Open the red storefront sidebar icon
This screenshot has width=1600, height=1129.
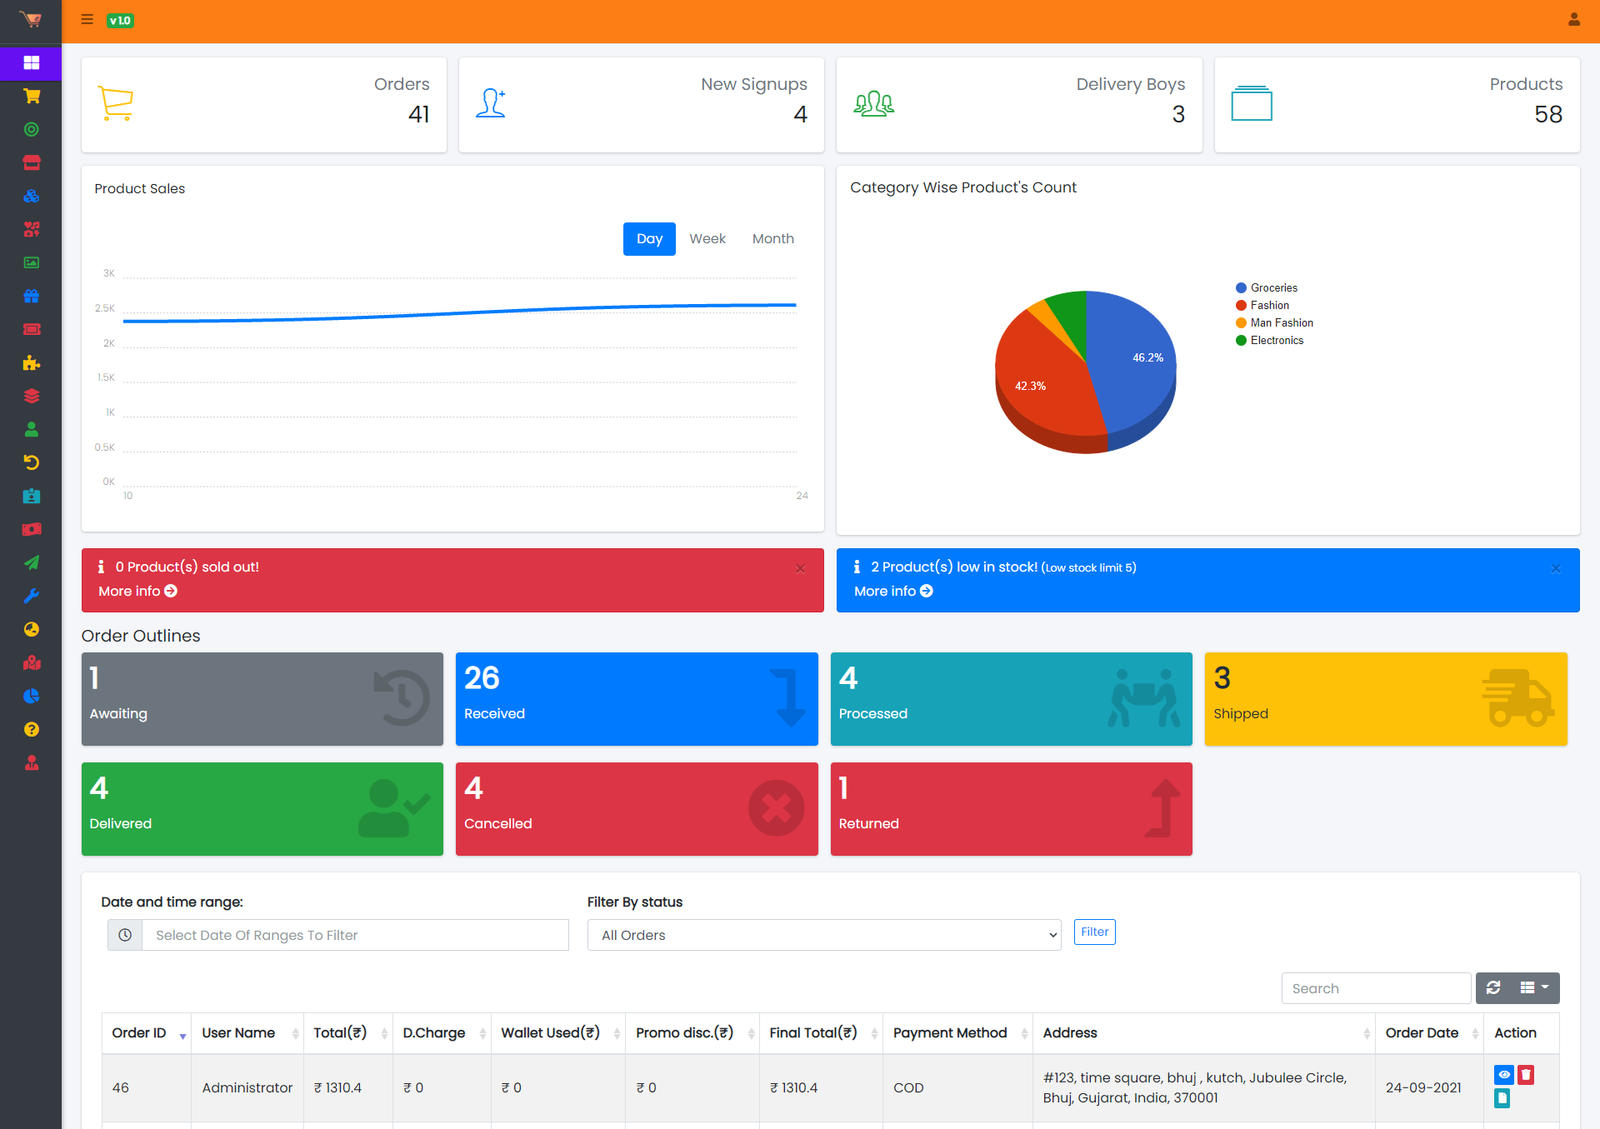31,163
